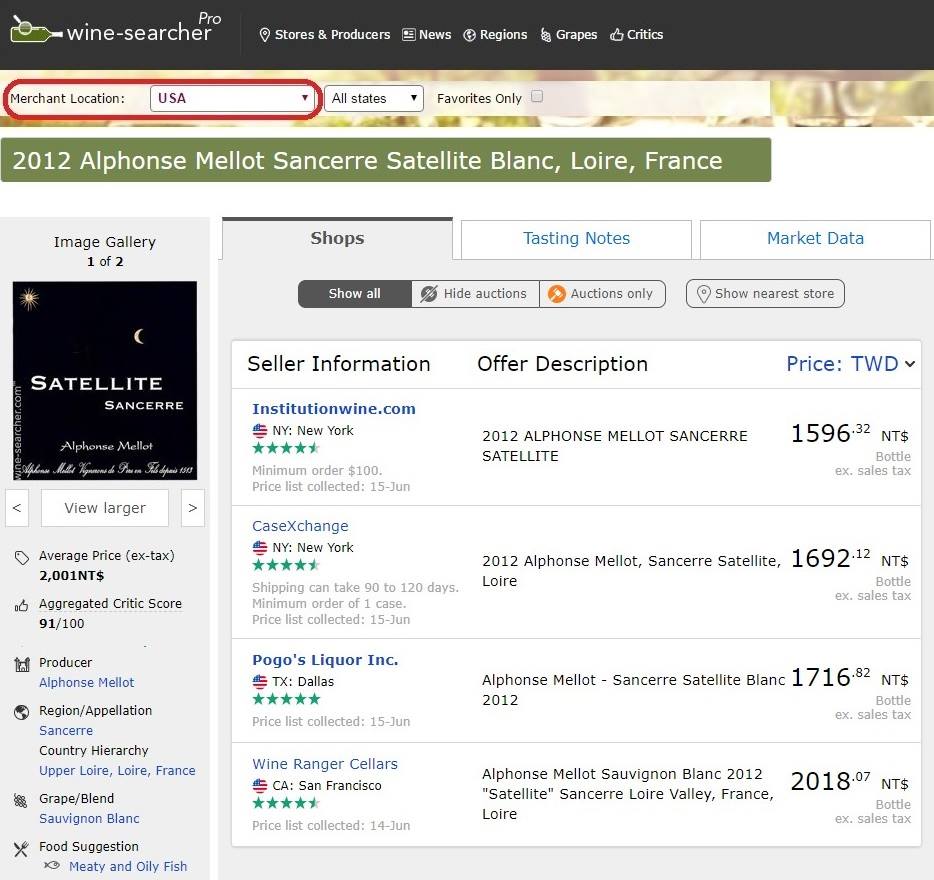Click the Aggregated Critic Score label
934x880 pixels.
[110, 604]
